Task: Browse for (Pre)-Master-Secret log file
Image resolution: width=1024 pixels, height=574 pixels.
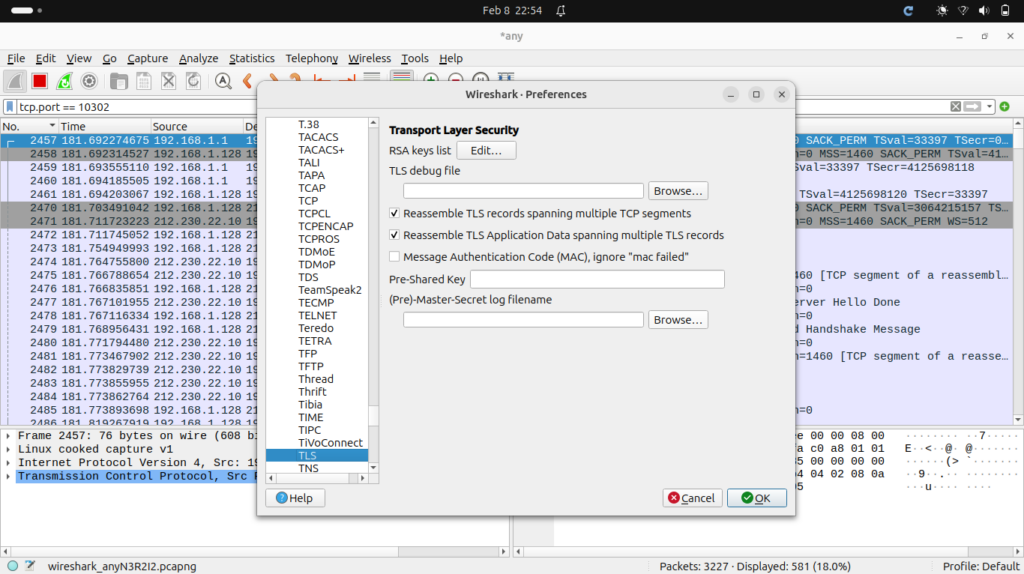Action: pos(678,319)
